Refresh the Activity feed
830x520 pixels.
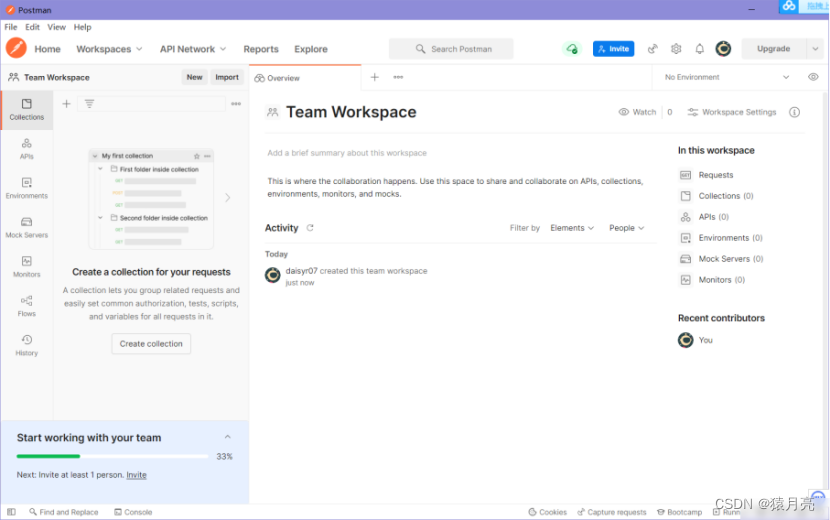pos(310,228)
